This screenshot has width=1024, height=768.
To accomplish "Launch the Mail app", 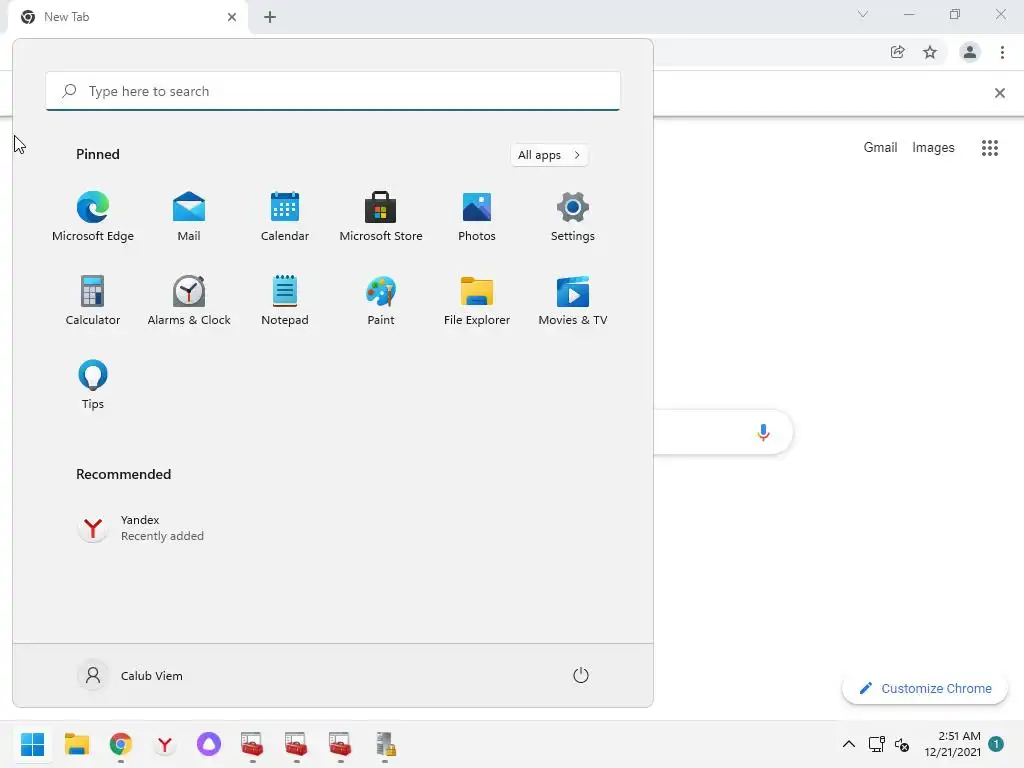I will (x=189, y=216).
